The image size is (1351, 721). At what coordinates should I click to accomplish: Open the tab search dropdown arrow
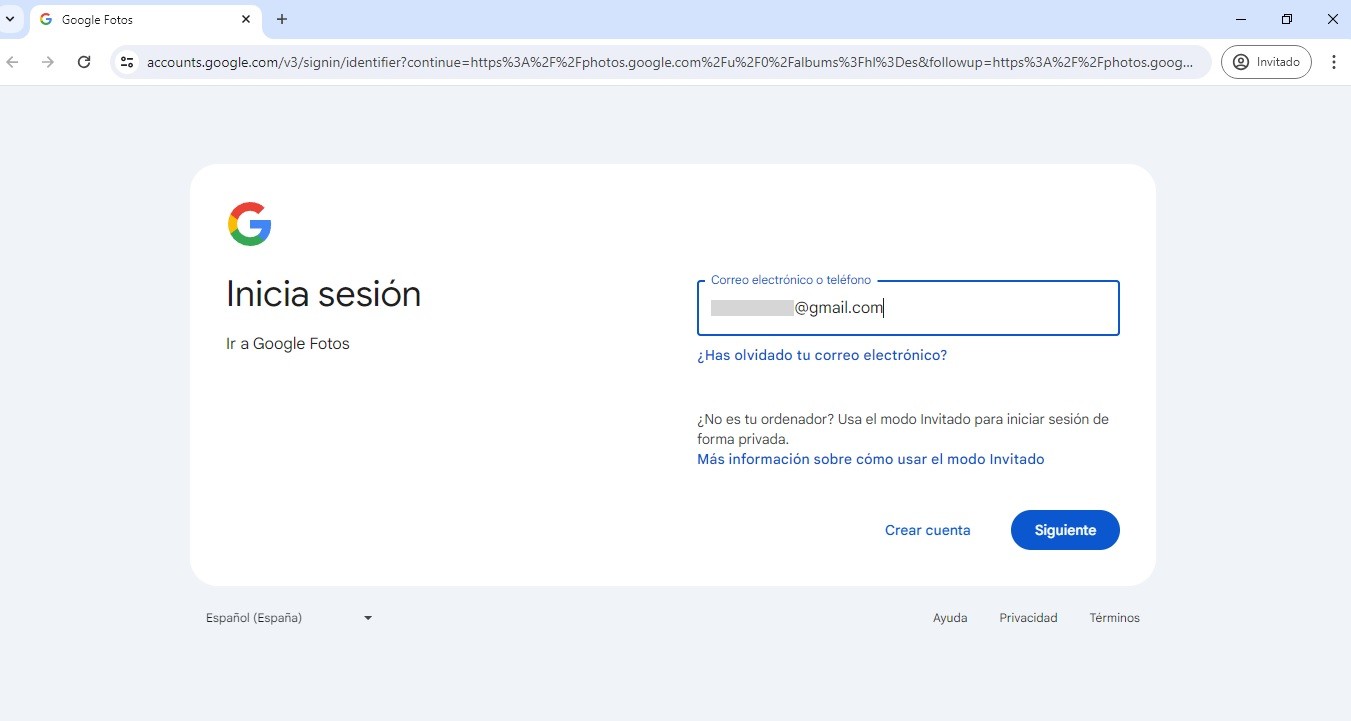tap(10, 19)
